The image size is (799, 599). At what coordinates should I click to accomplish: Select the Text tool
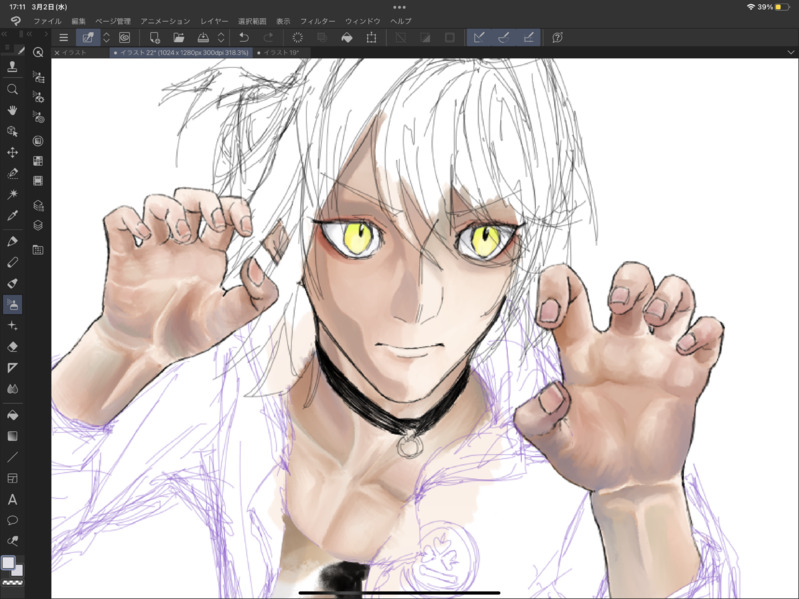pos(12,499)
